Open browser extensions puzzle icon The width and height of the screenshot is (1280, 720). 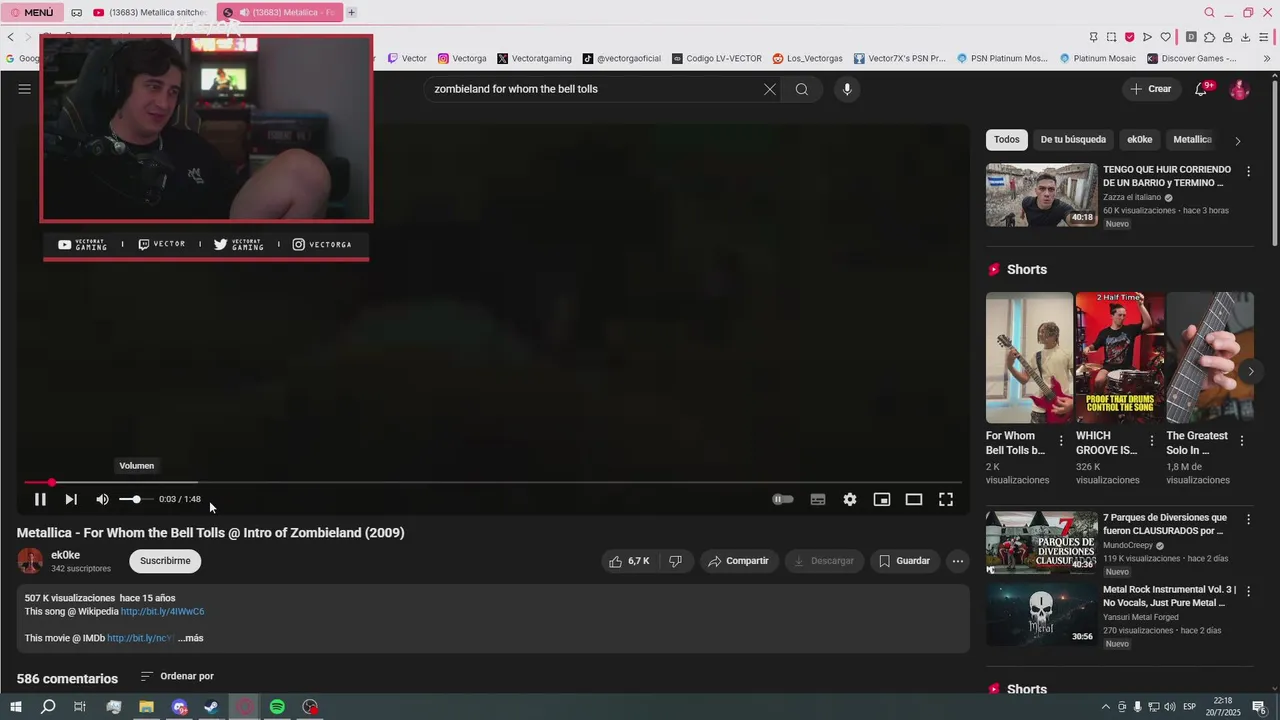(1209, 37)
